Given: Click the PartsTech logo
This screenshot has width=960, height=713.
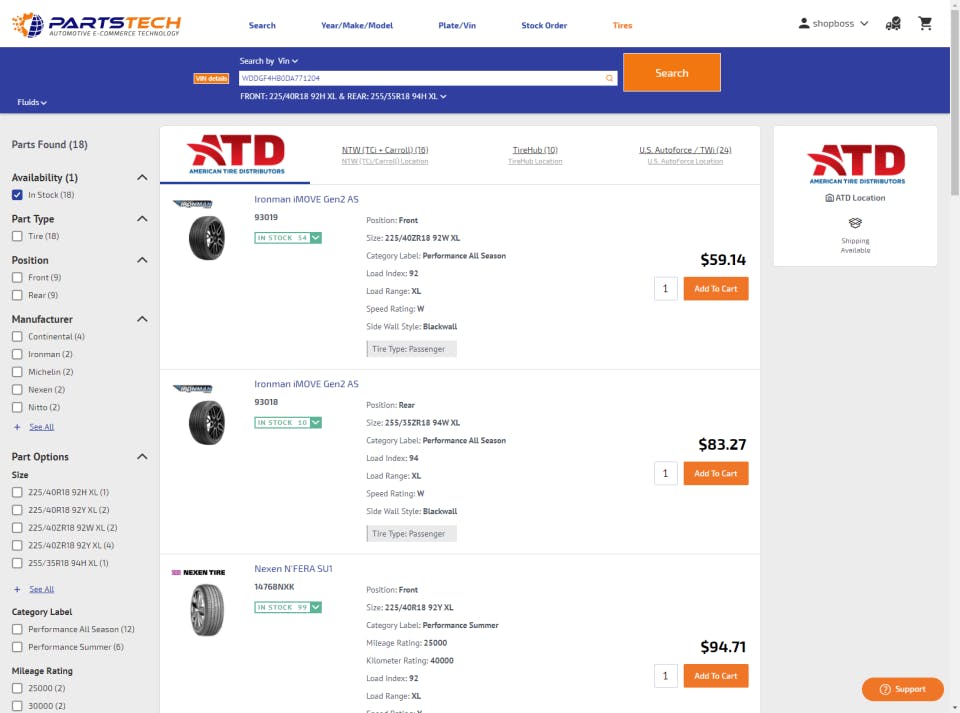Looking at the screenshot, I should 97,25.
